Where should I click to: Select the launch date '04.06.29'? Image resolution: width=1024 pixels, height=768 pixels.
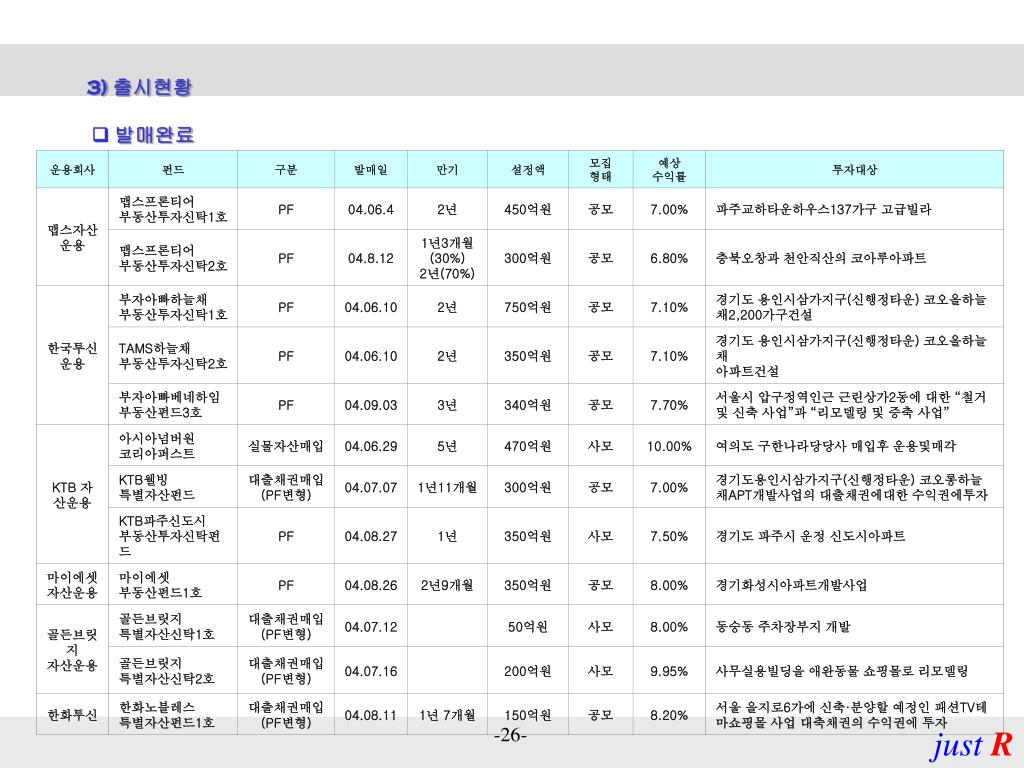point(371,447)
